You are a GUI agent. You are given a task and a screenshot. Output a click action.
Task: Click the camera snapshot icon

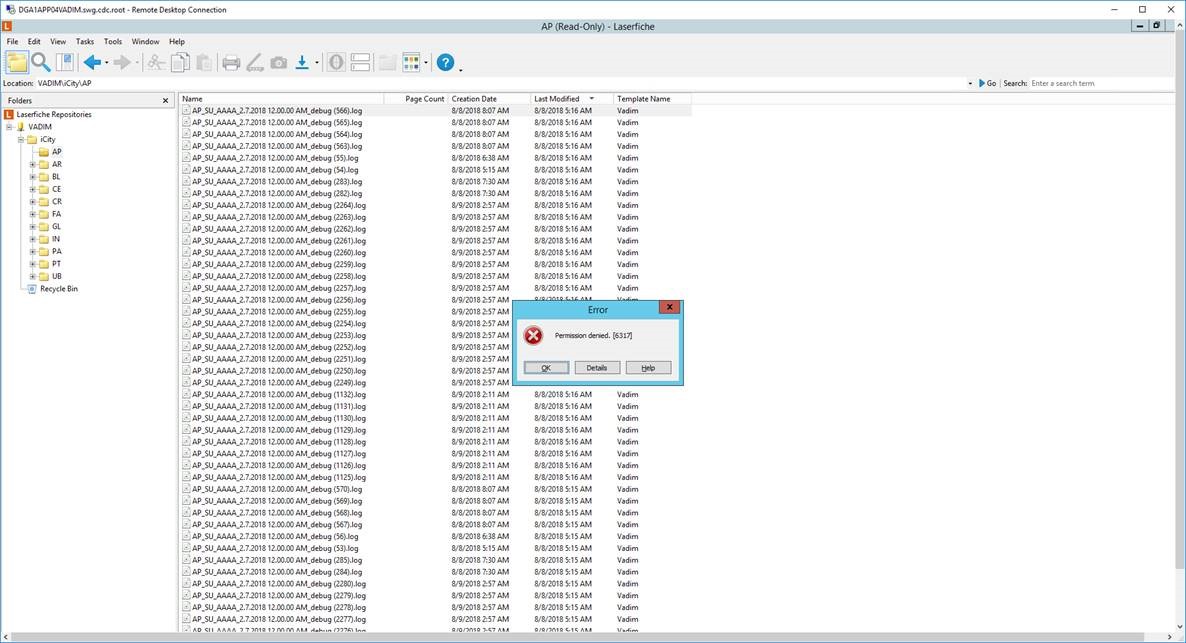pyautogui.click(x=279, y=63)
